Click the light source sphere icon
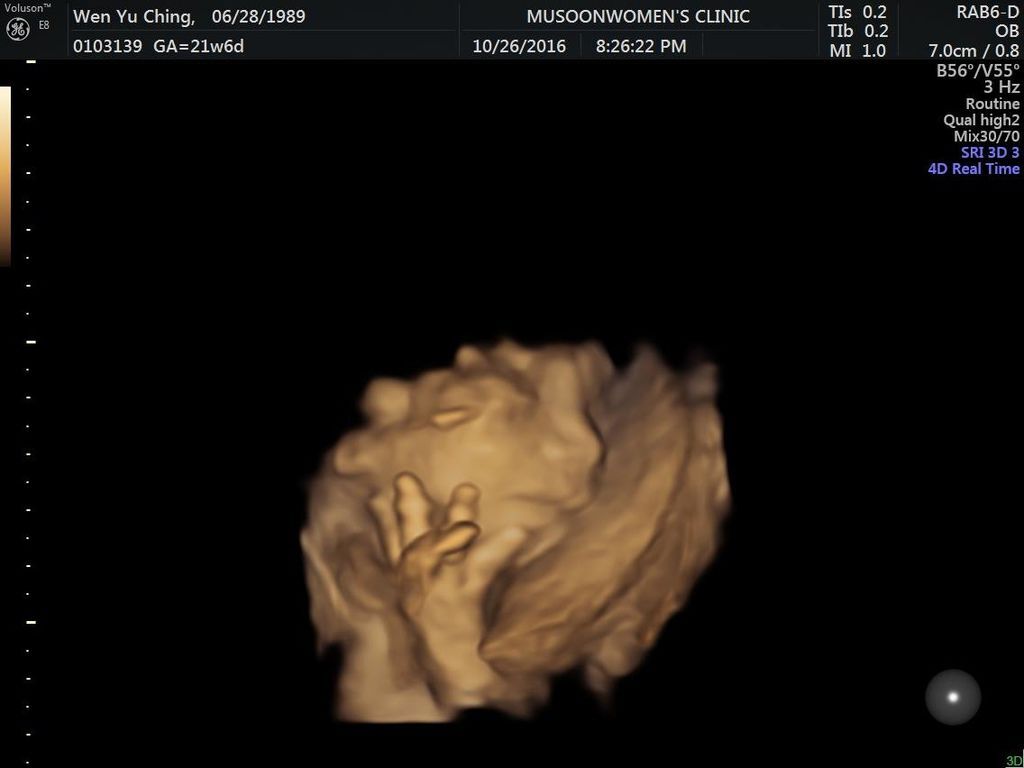The width and height of the screenshot is (1024, 768). pos(953,697)
